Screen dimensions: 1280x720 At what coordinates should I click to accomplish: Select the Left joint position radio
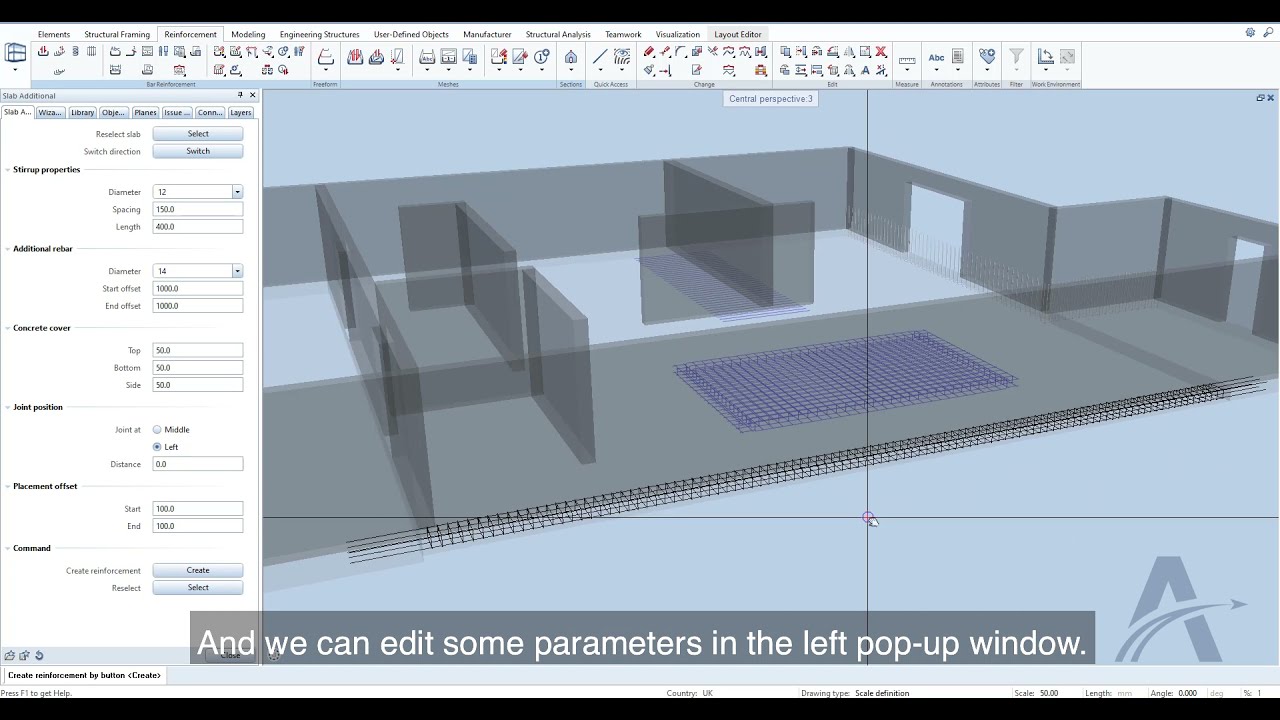coord(157,447)
